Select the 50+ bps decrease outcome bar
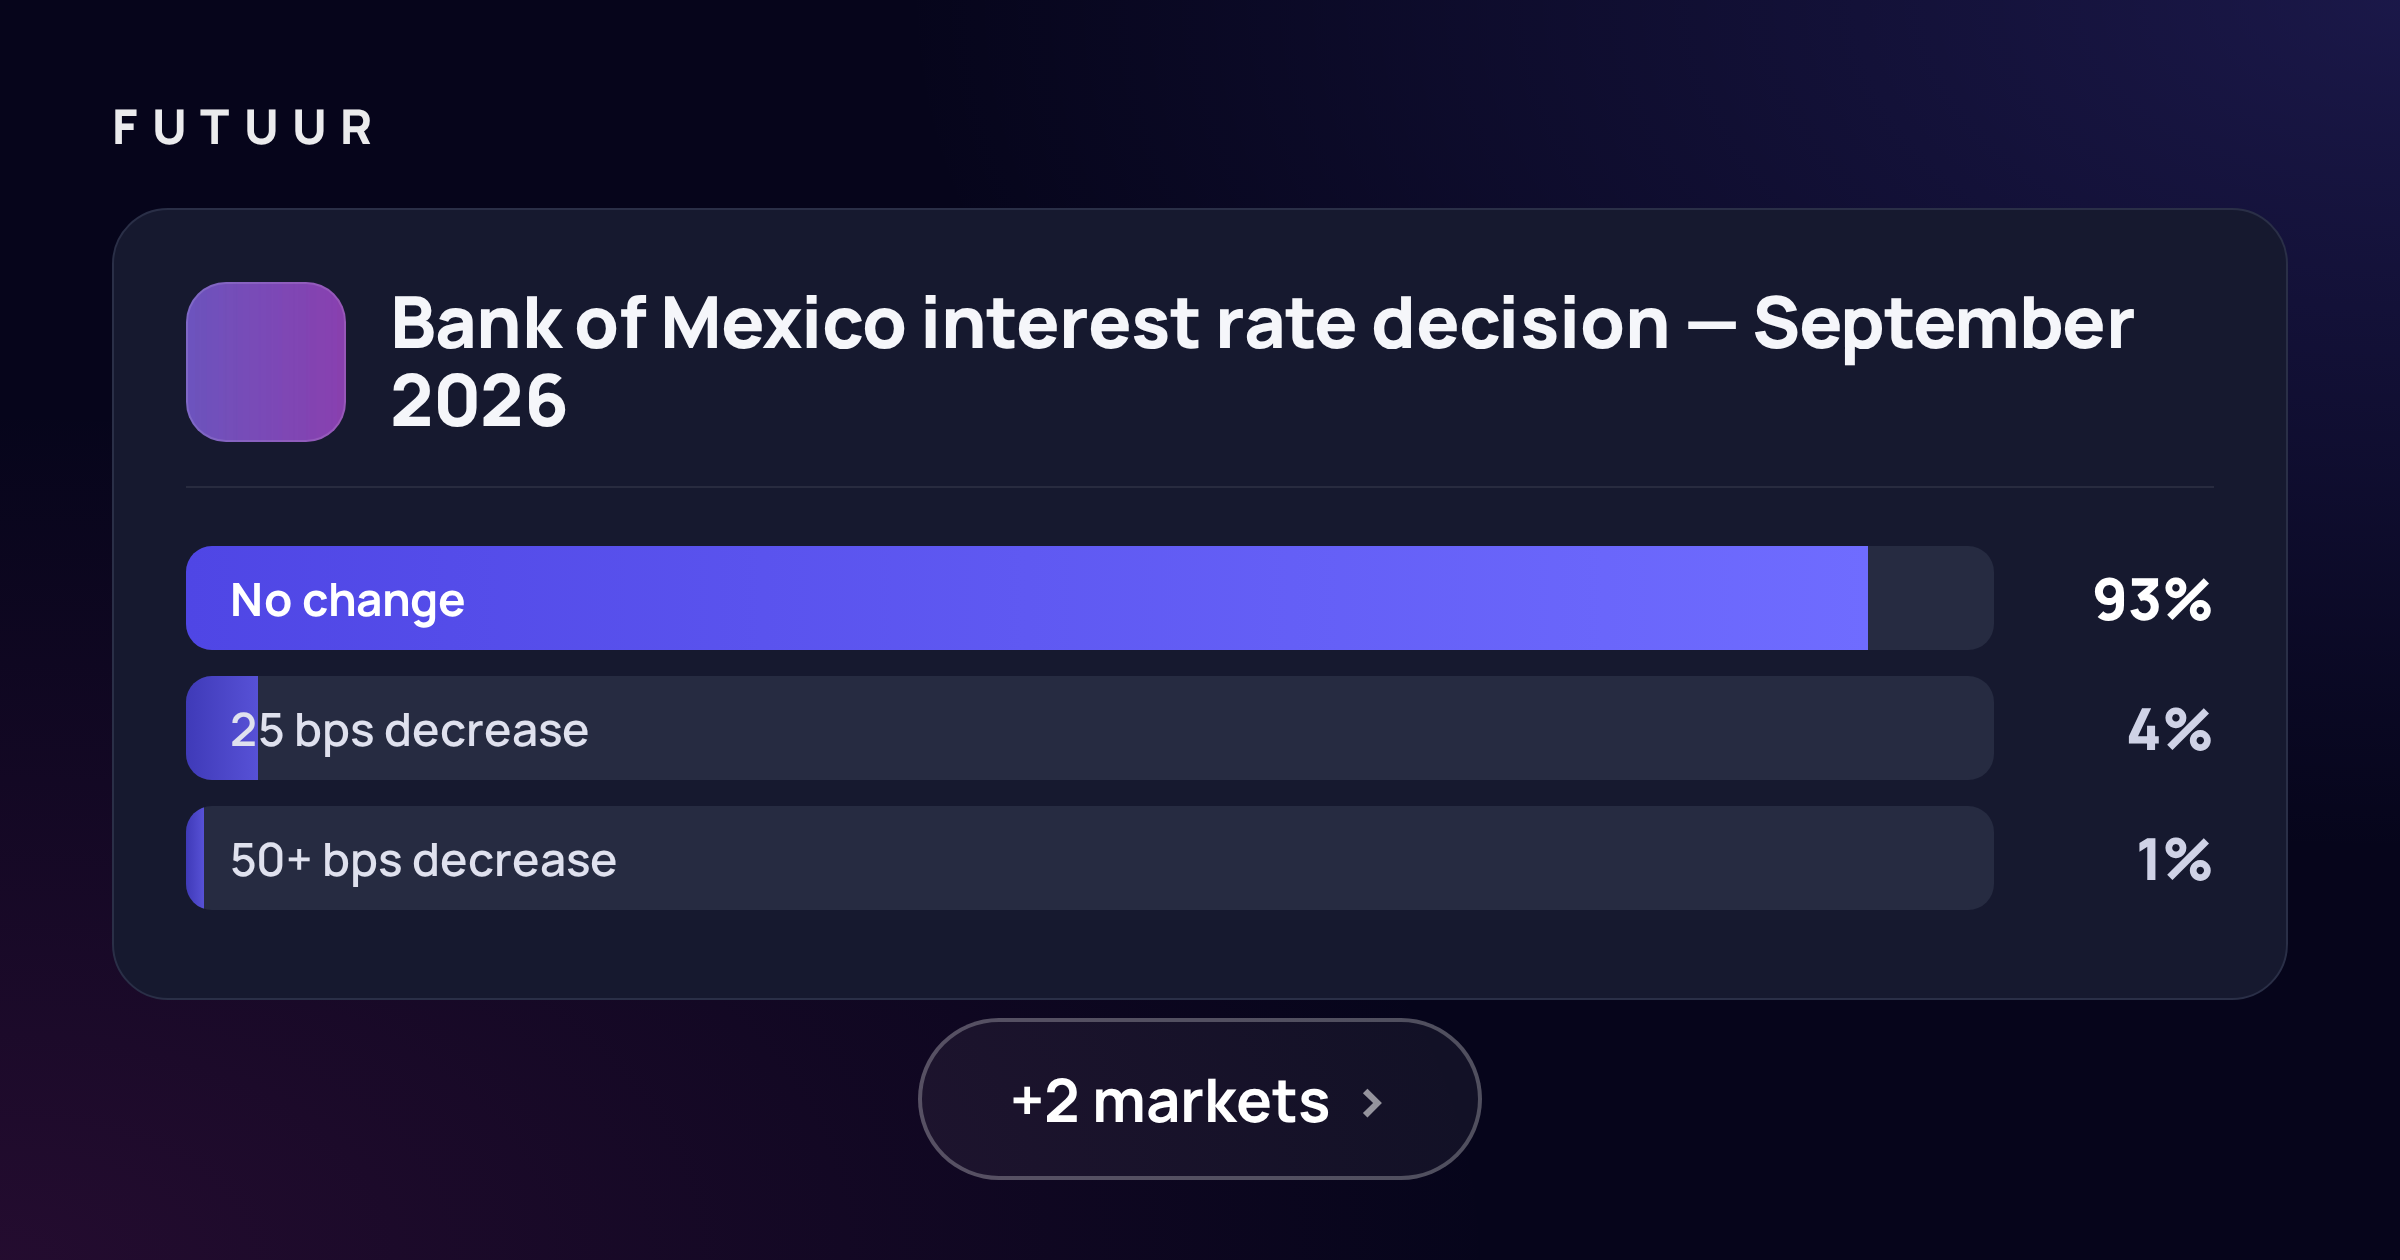This screenshot has height=1260, width=2400. [x=1089, y=858]
